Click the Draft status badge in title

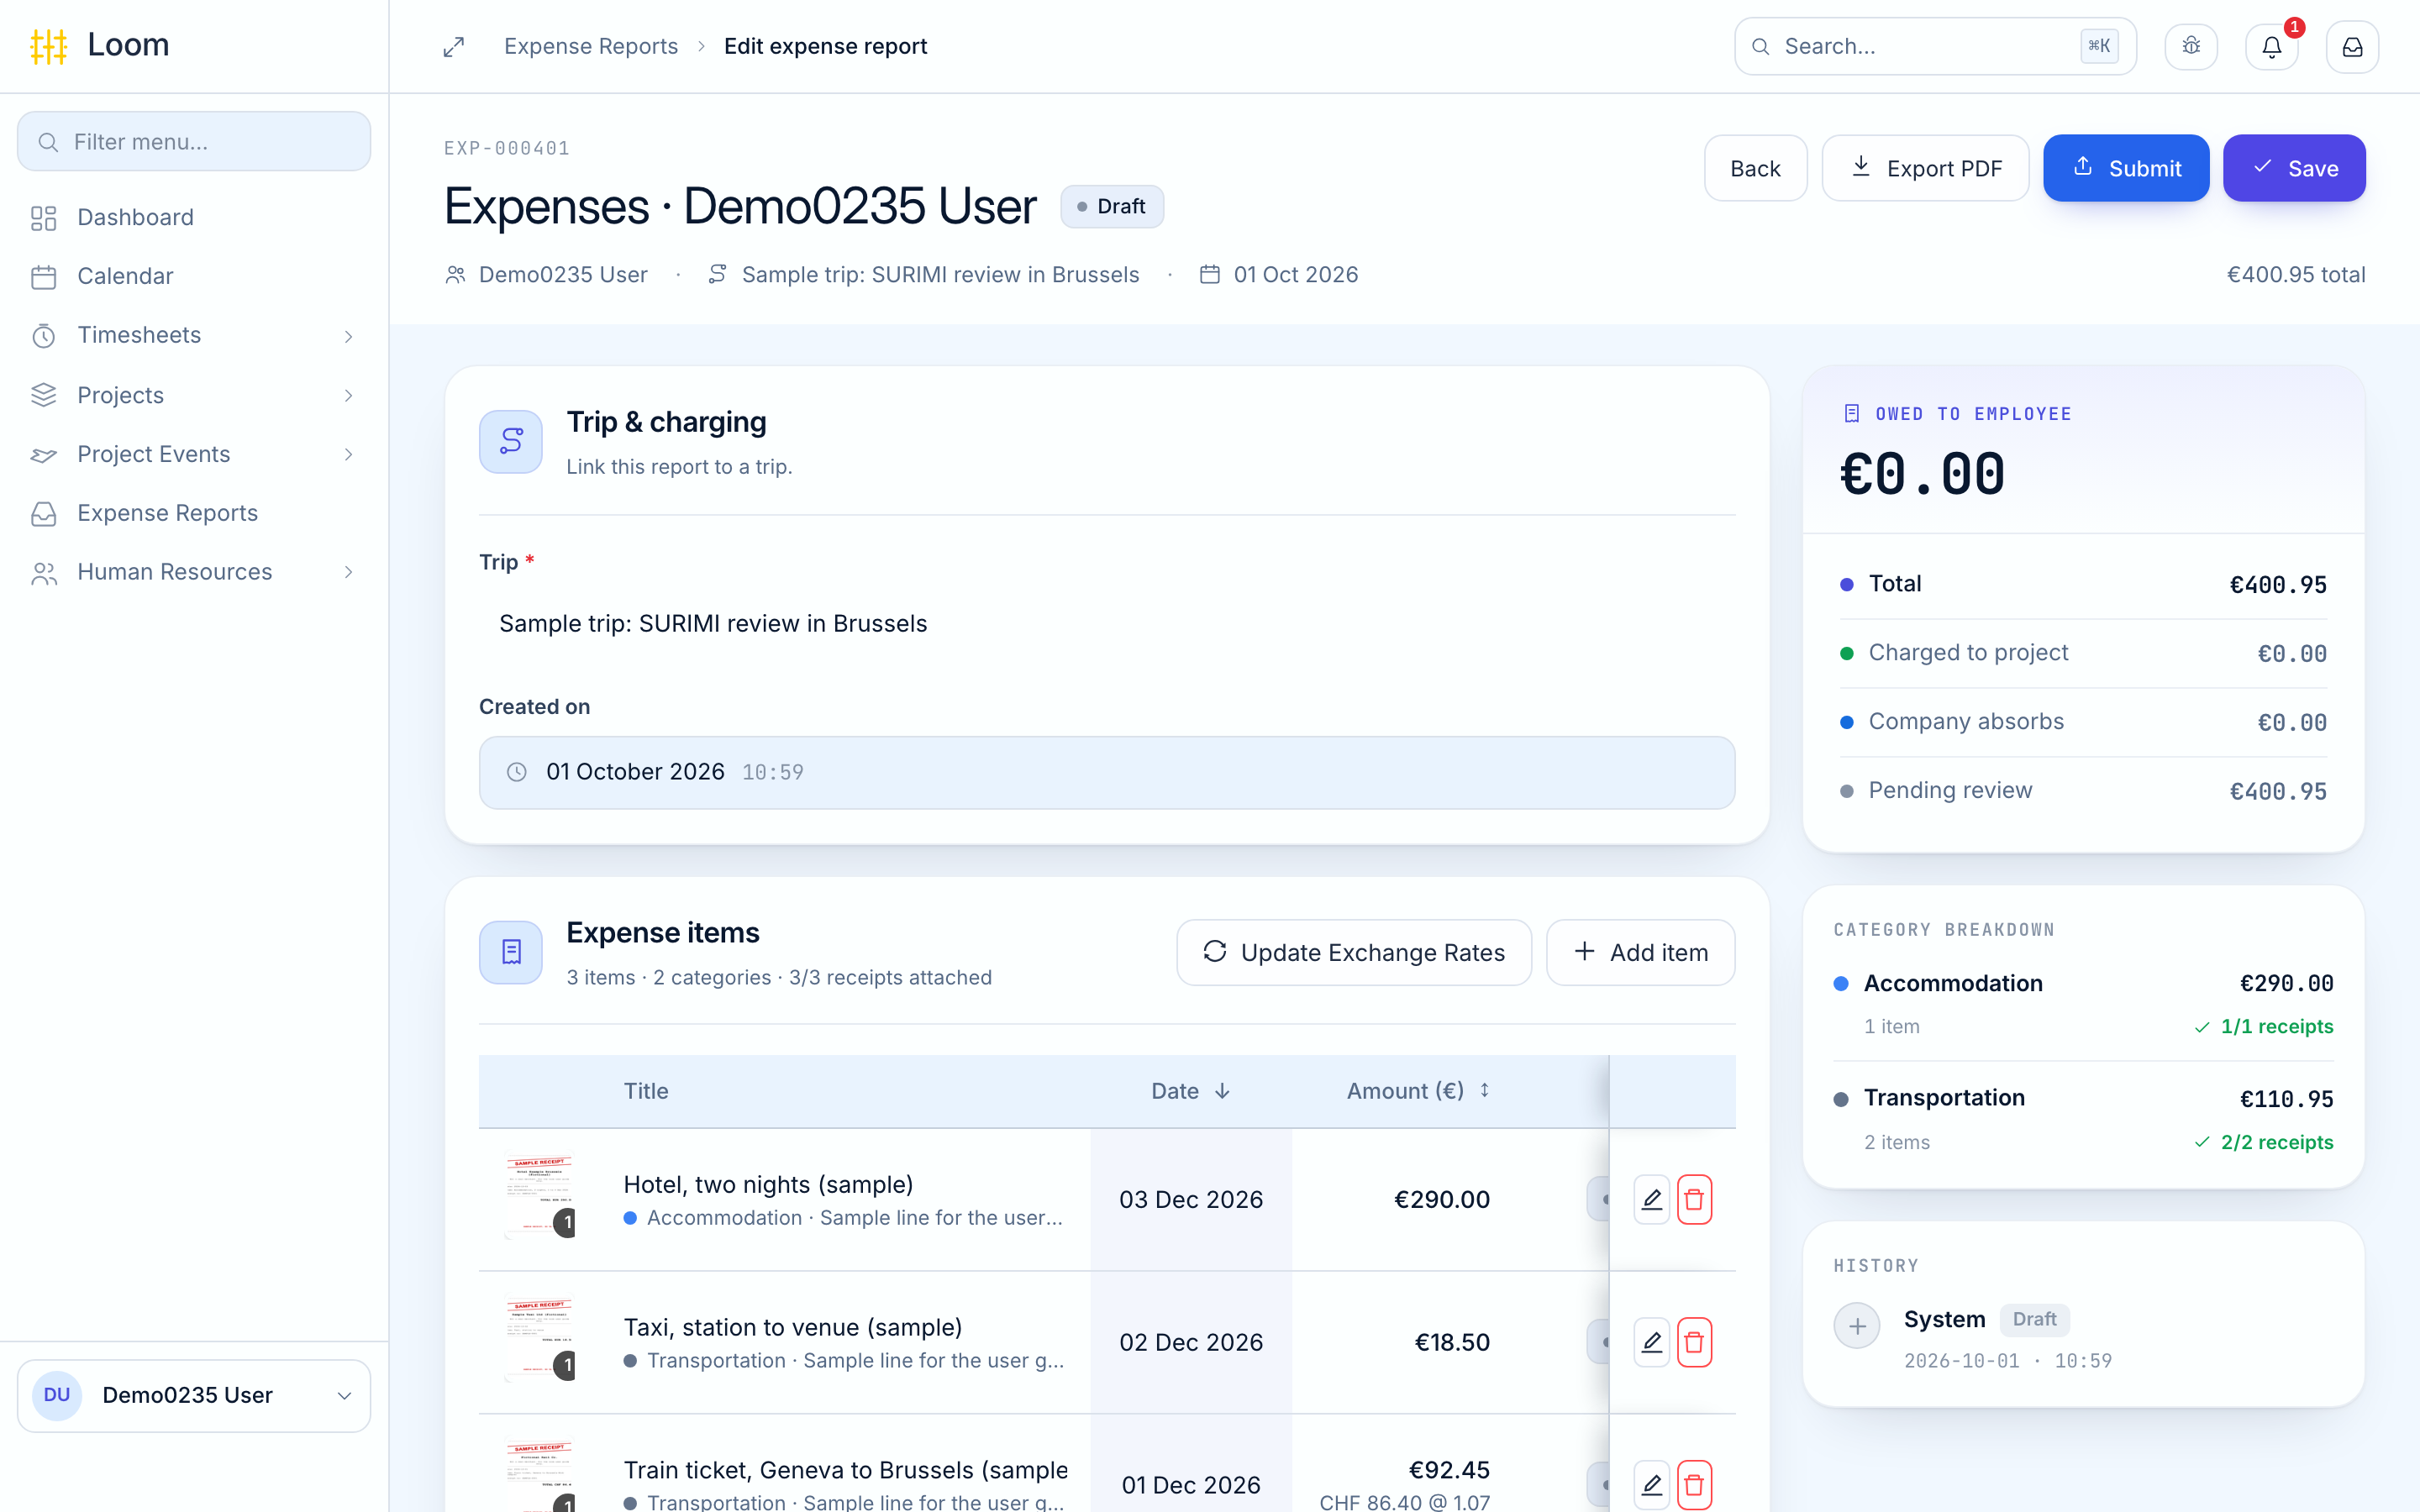[1112, 206]
